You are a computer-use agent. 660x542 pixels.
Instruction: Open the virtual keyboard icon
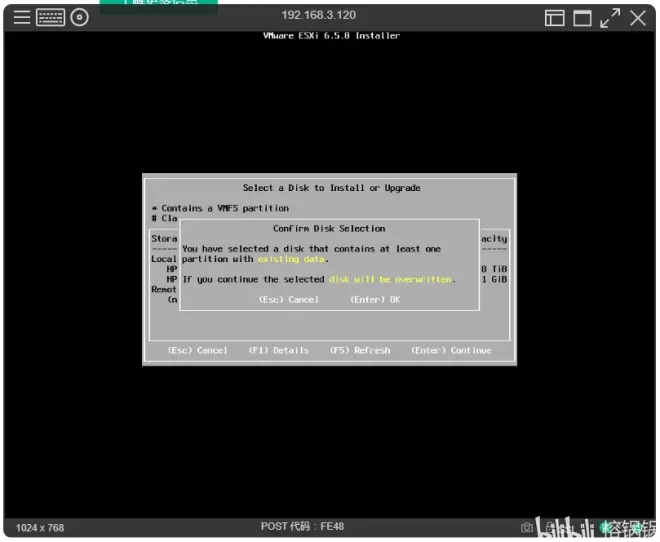(x=51, y=17)
